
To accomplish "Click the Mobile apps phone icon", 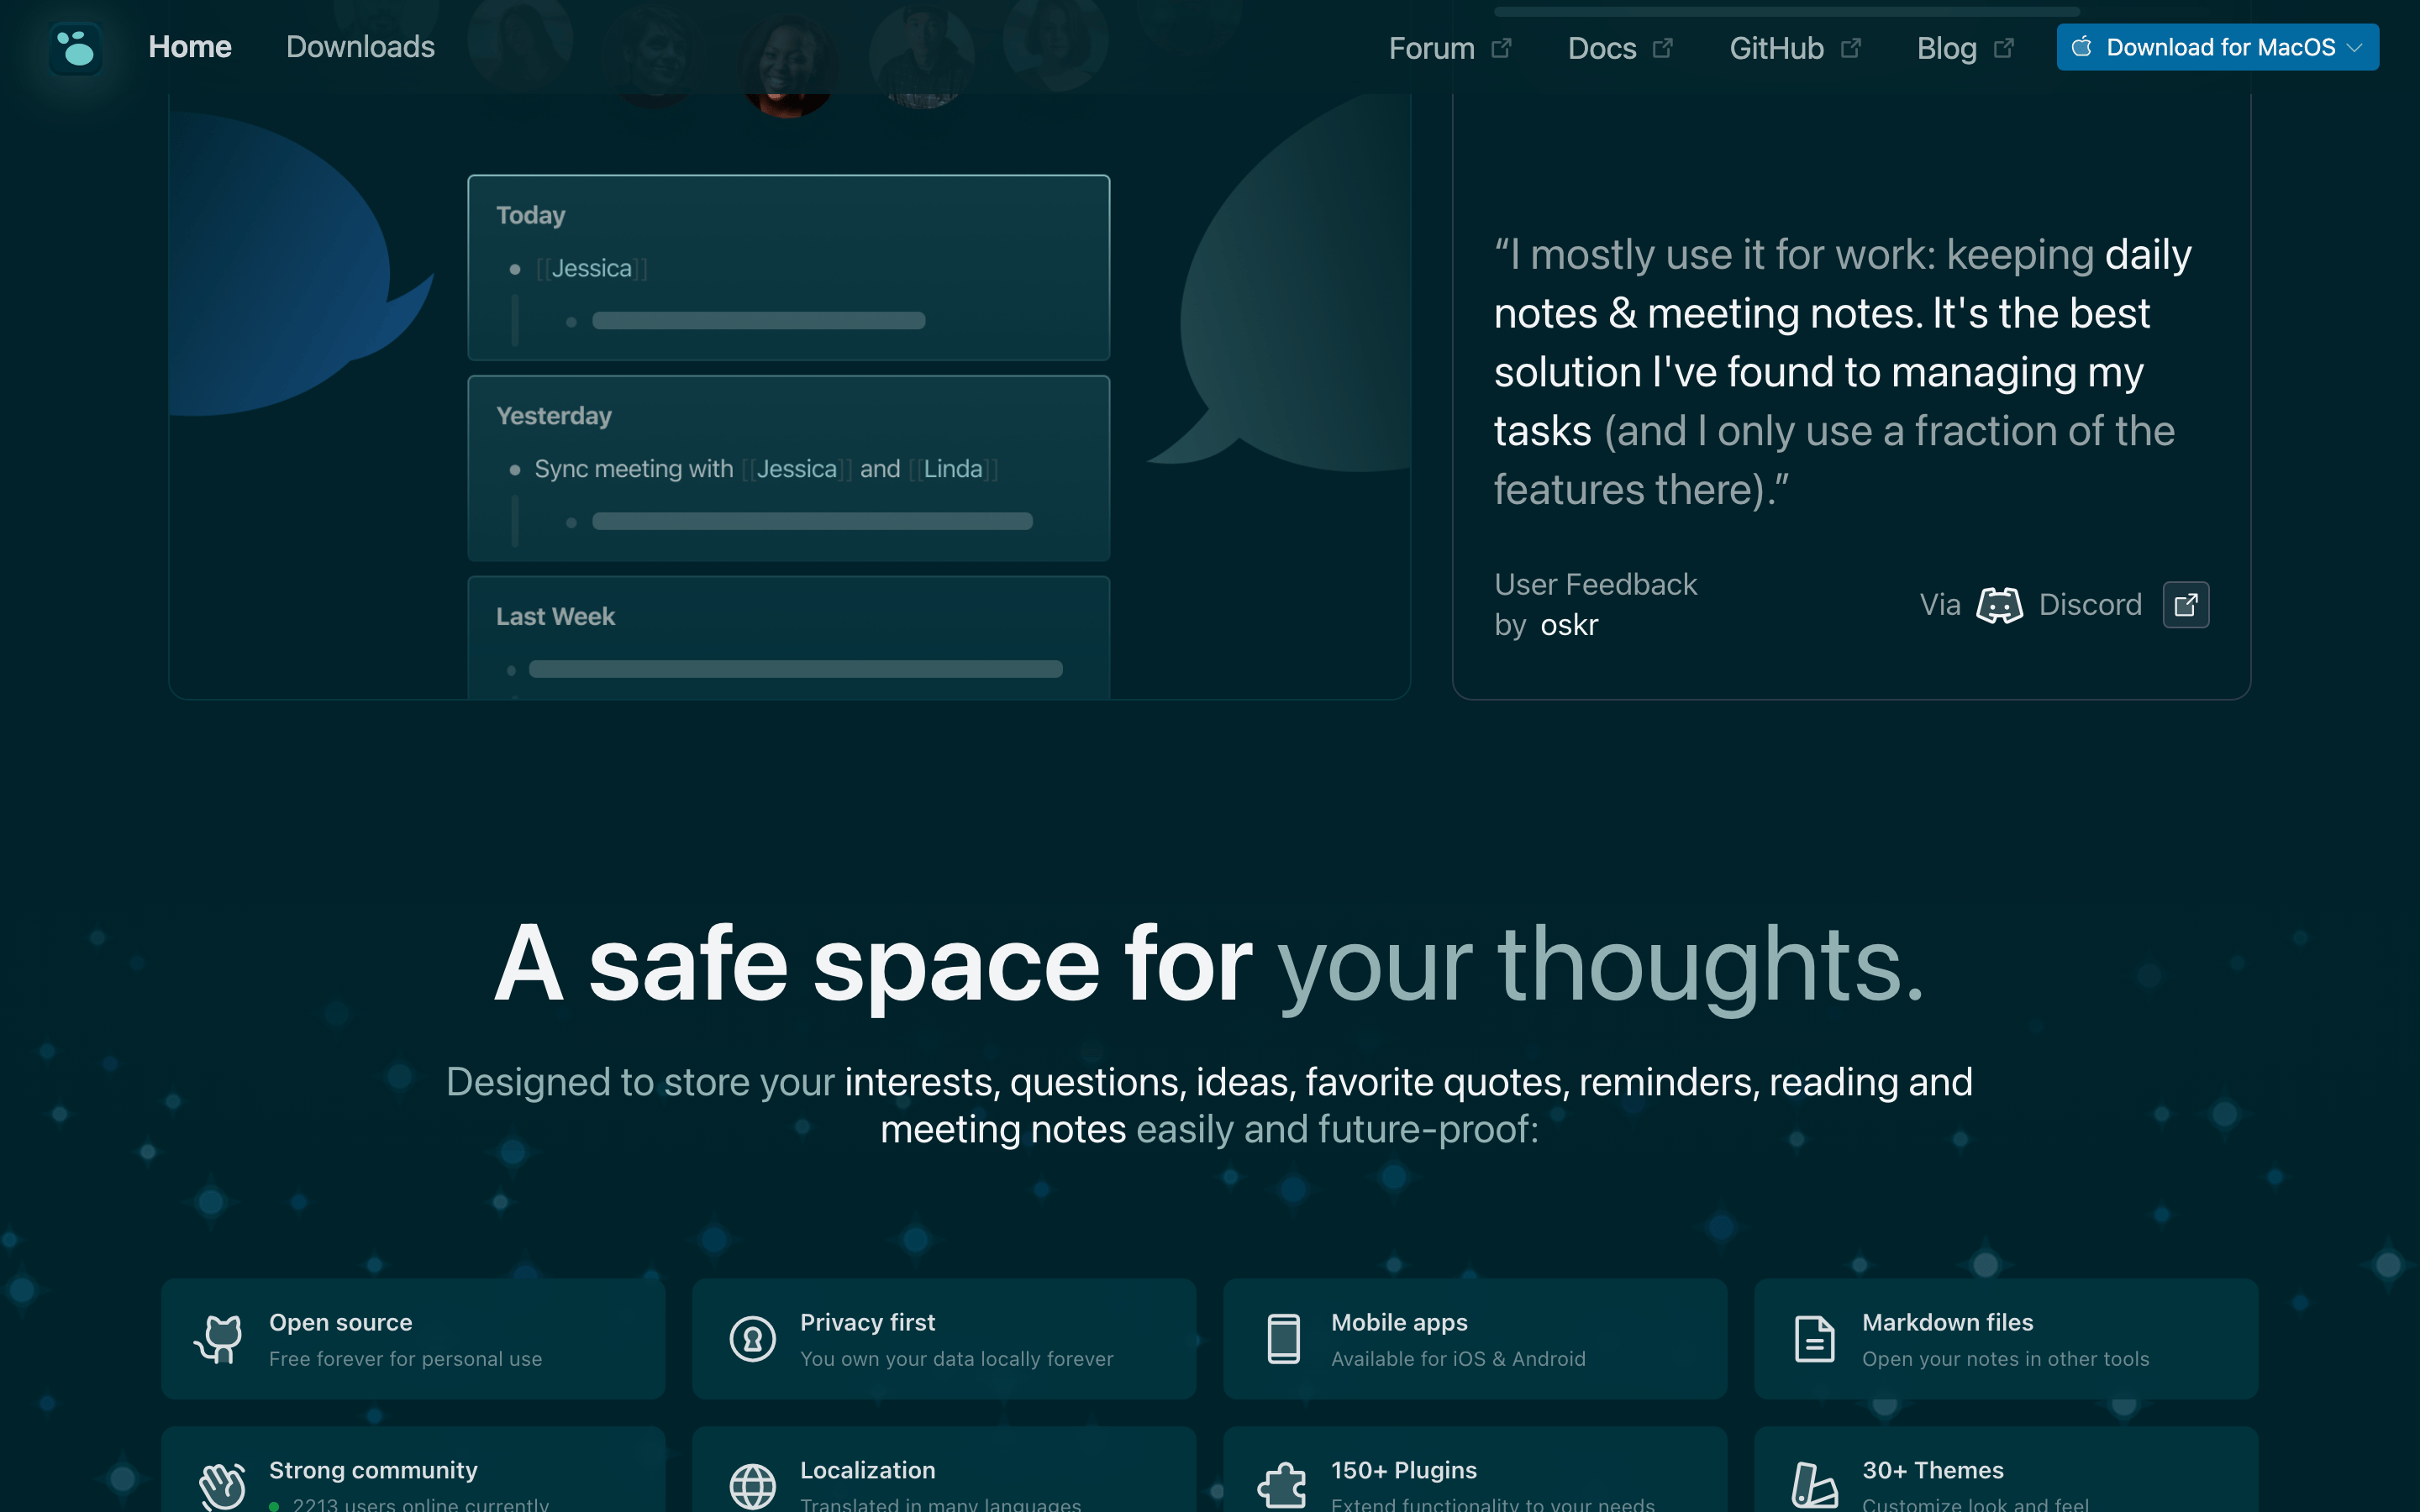I will 1283,1339.
